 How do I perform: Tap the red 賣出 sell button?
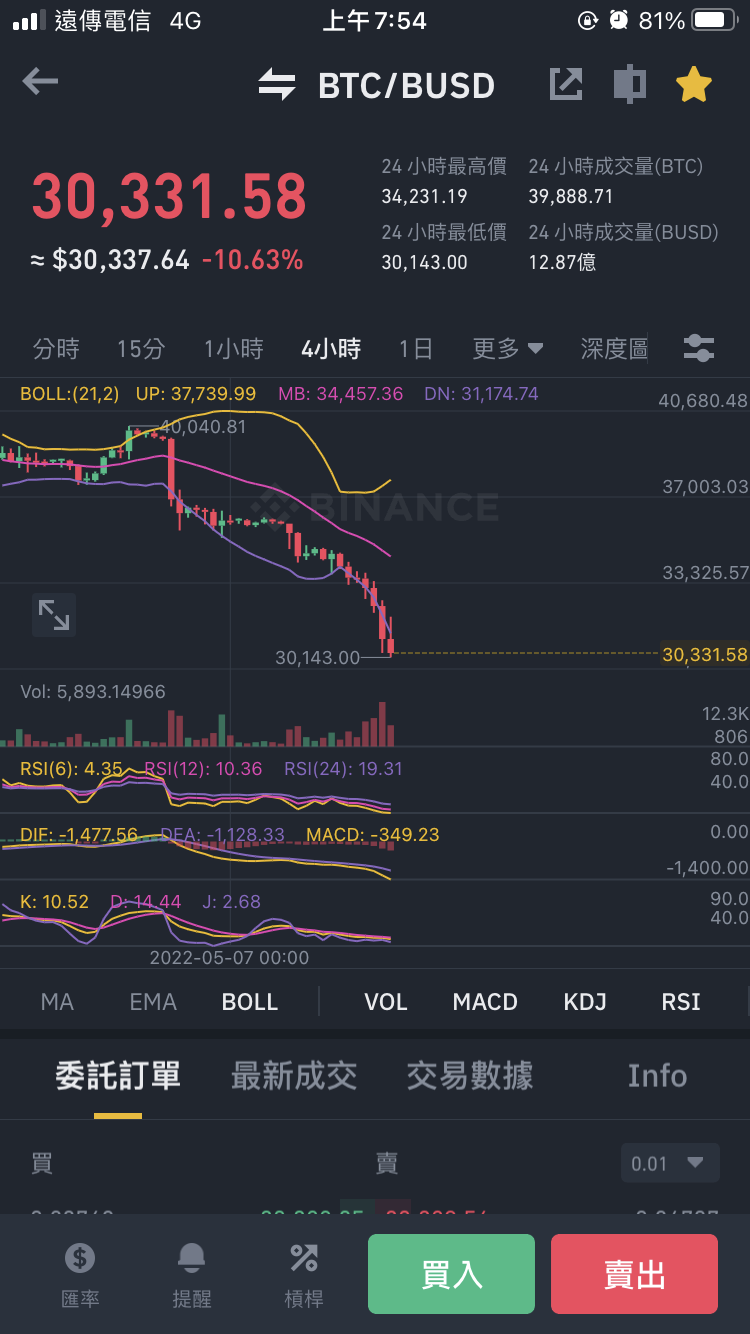(x=634, y=1274)
